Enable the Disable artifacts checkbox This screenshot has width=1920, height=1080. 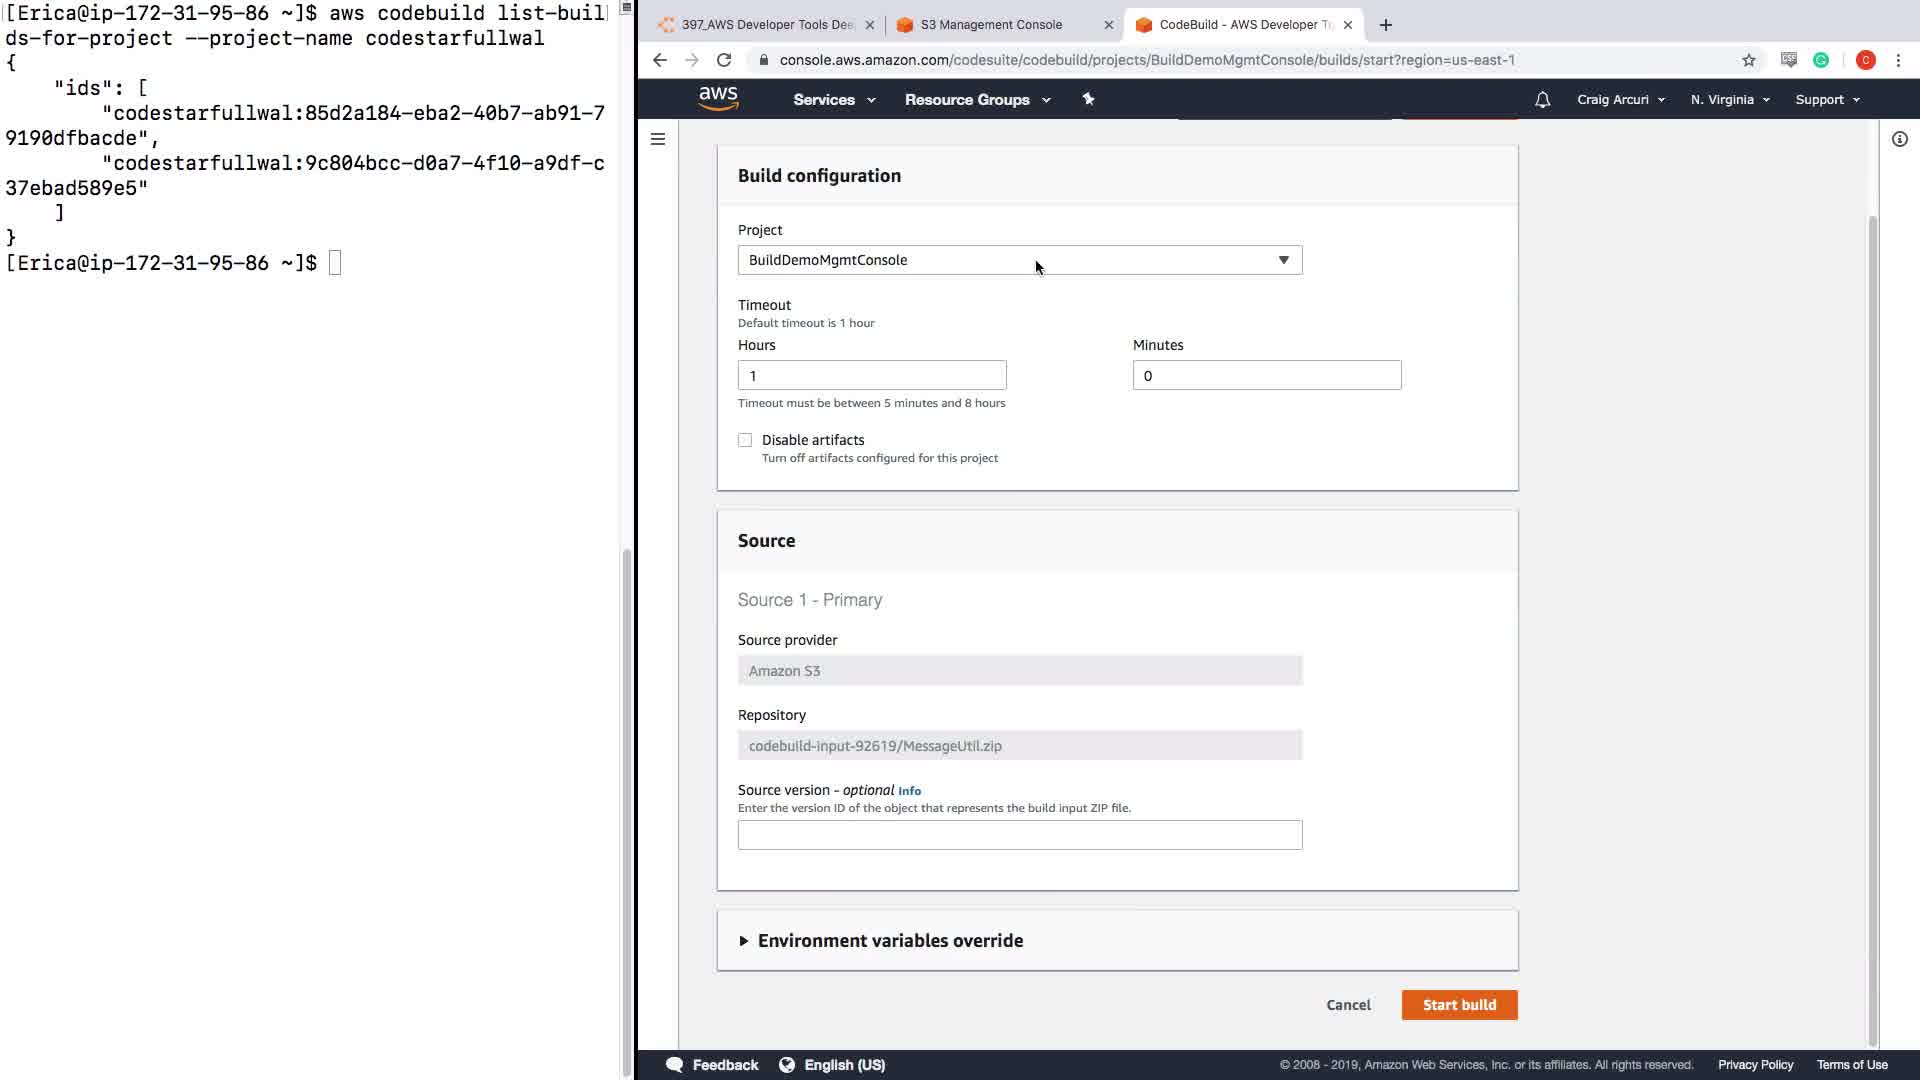[745, 440]
